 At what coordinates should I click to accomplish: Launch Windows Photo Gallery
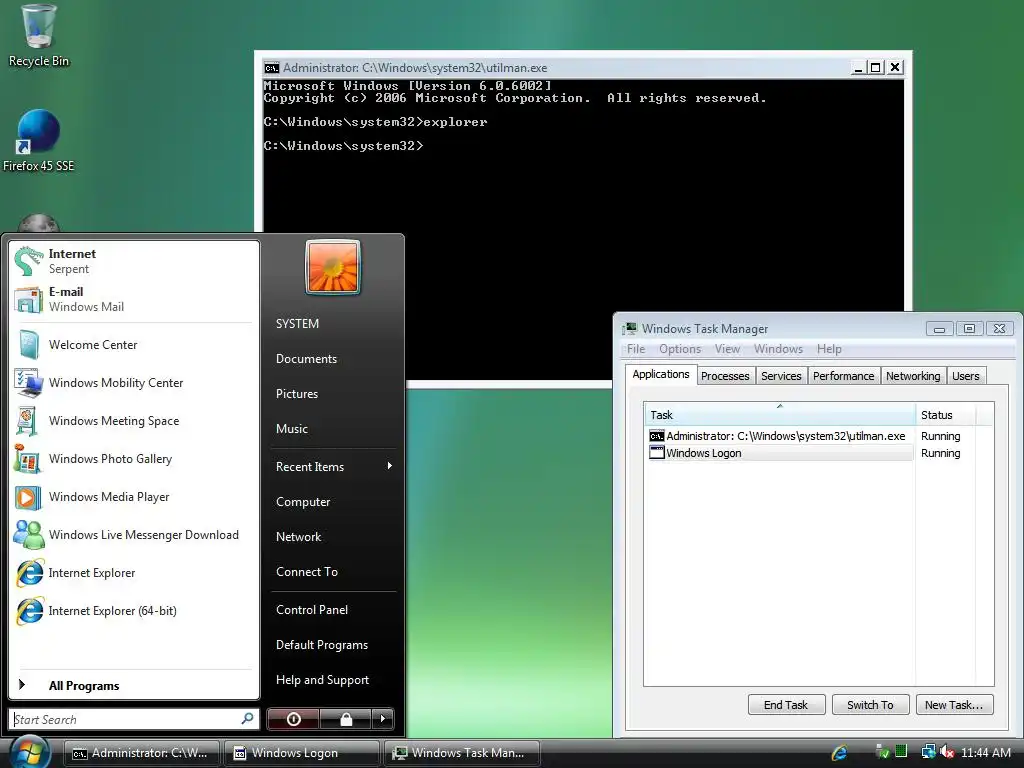pos(134,458)
